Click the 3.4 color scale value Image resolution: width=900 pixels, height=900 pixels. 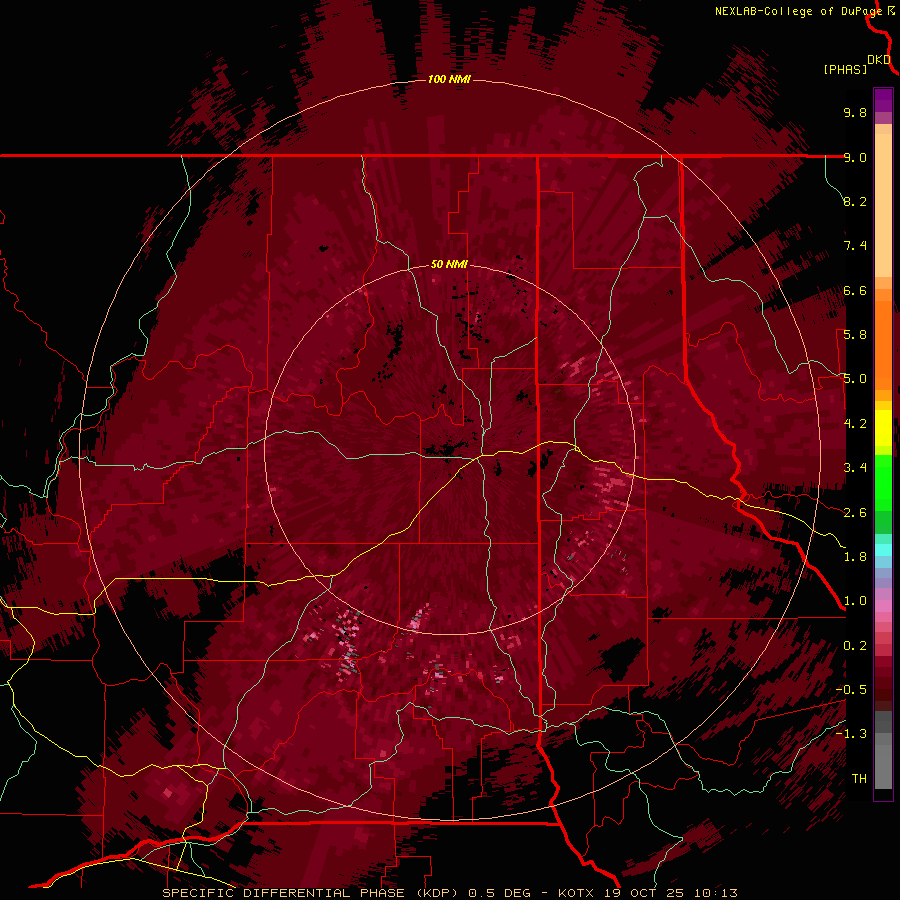click(x=855, y=468)
